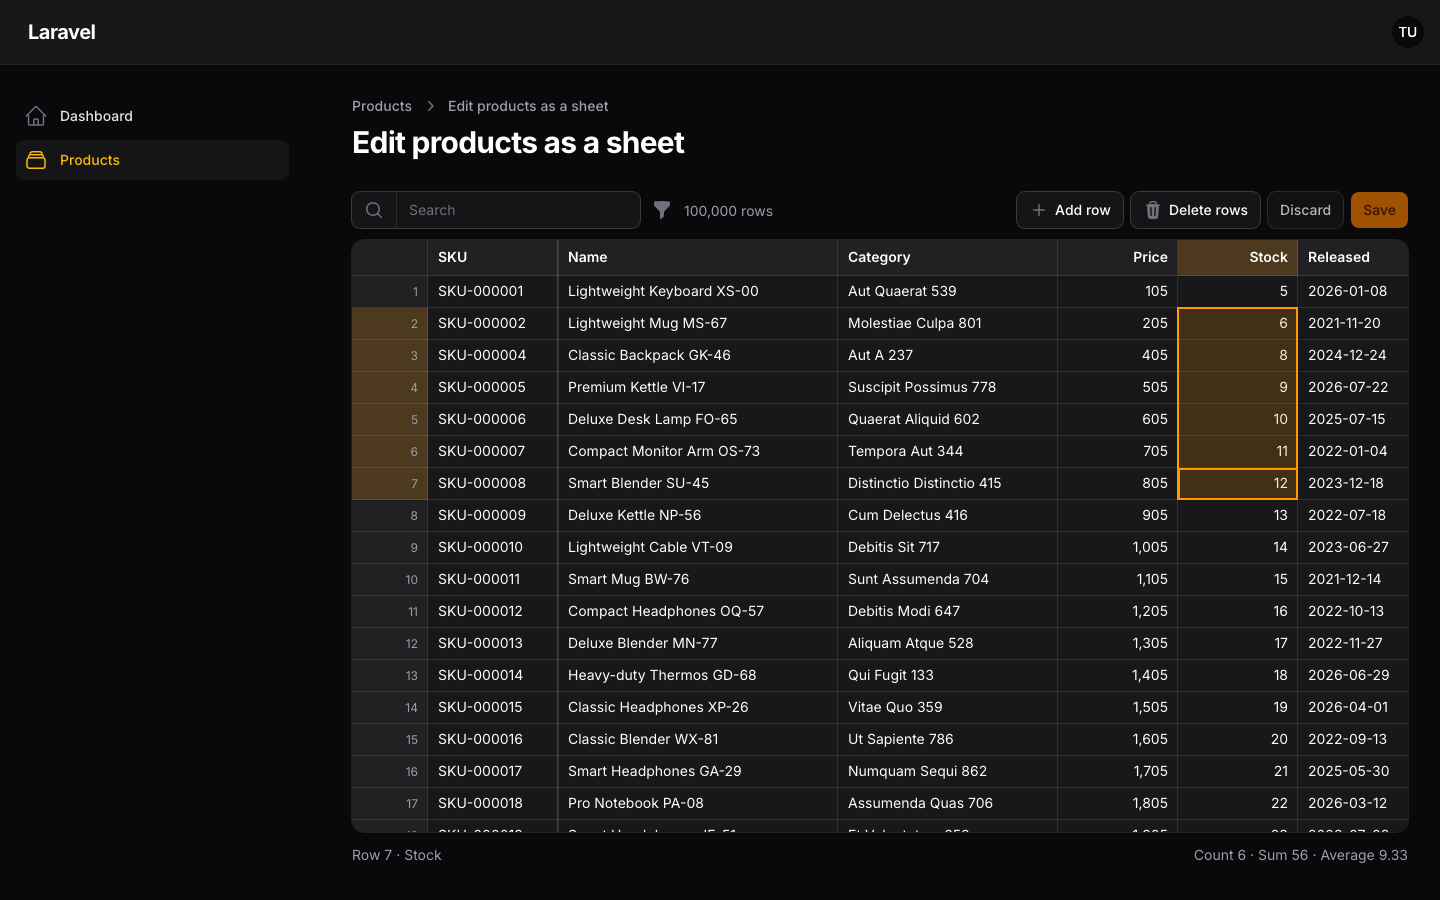1440x900 pixels.
Task: Go to the Products breadcrumb link
Action: 382,106
